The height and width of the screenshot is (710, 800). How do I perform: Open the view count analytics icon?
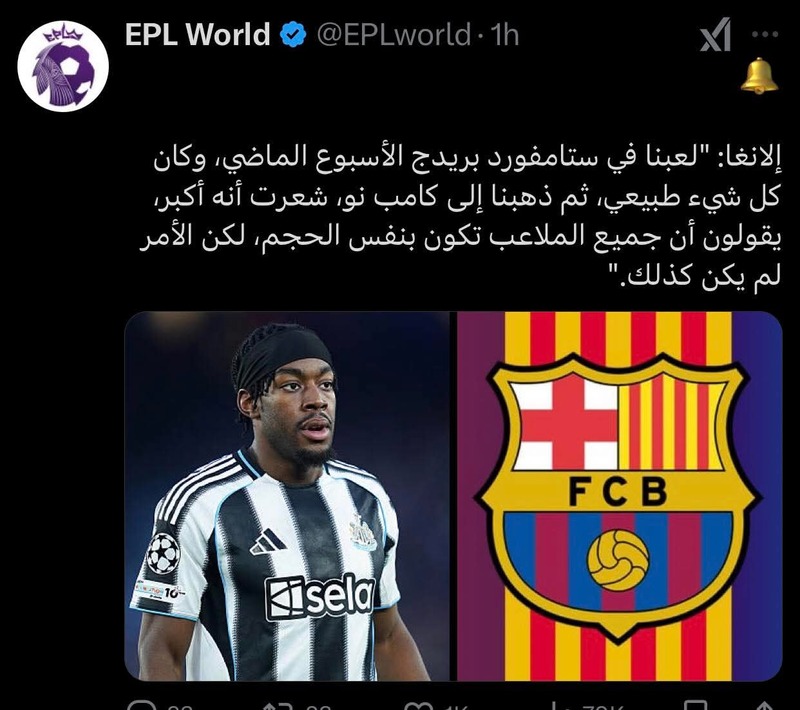558,706
